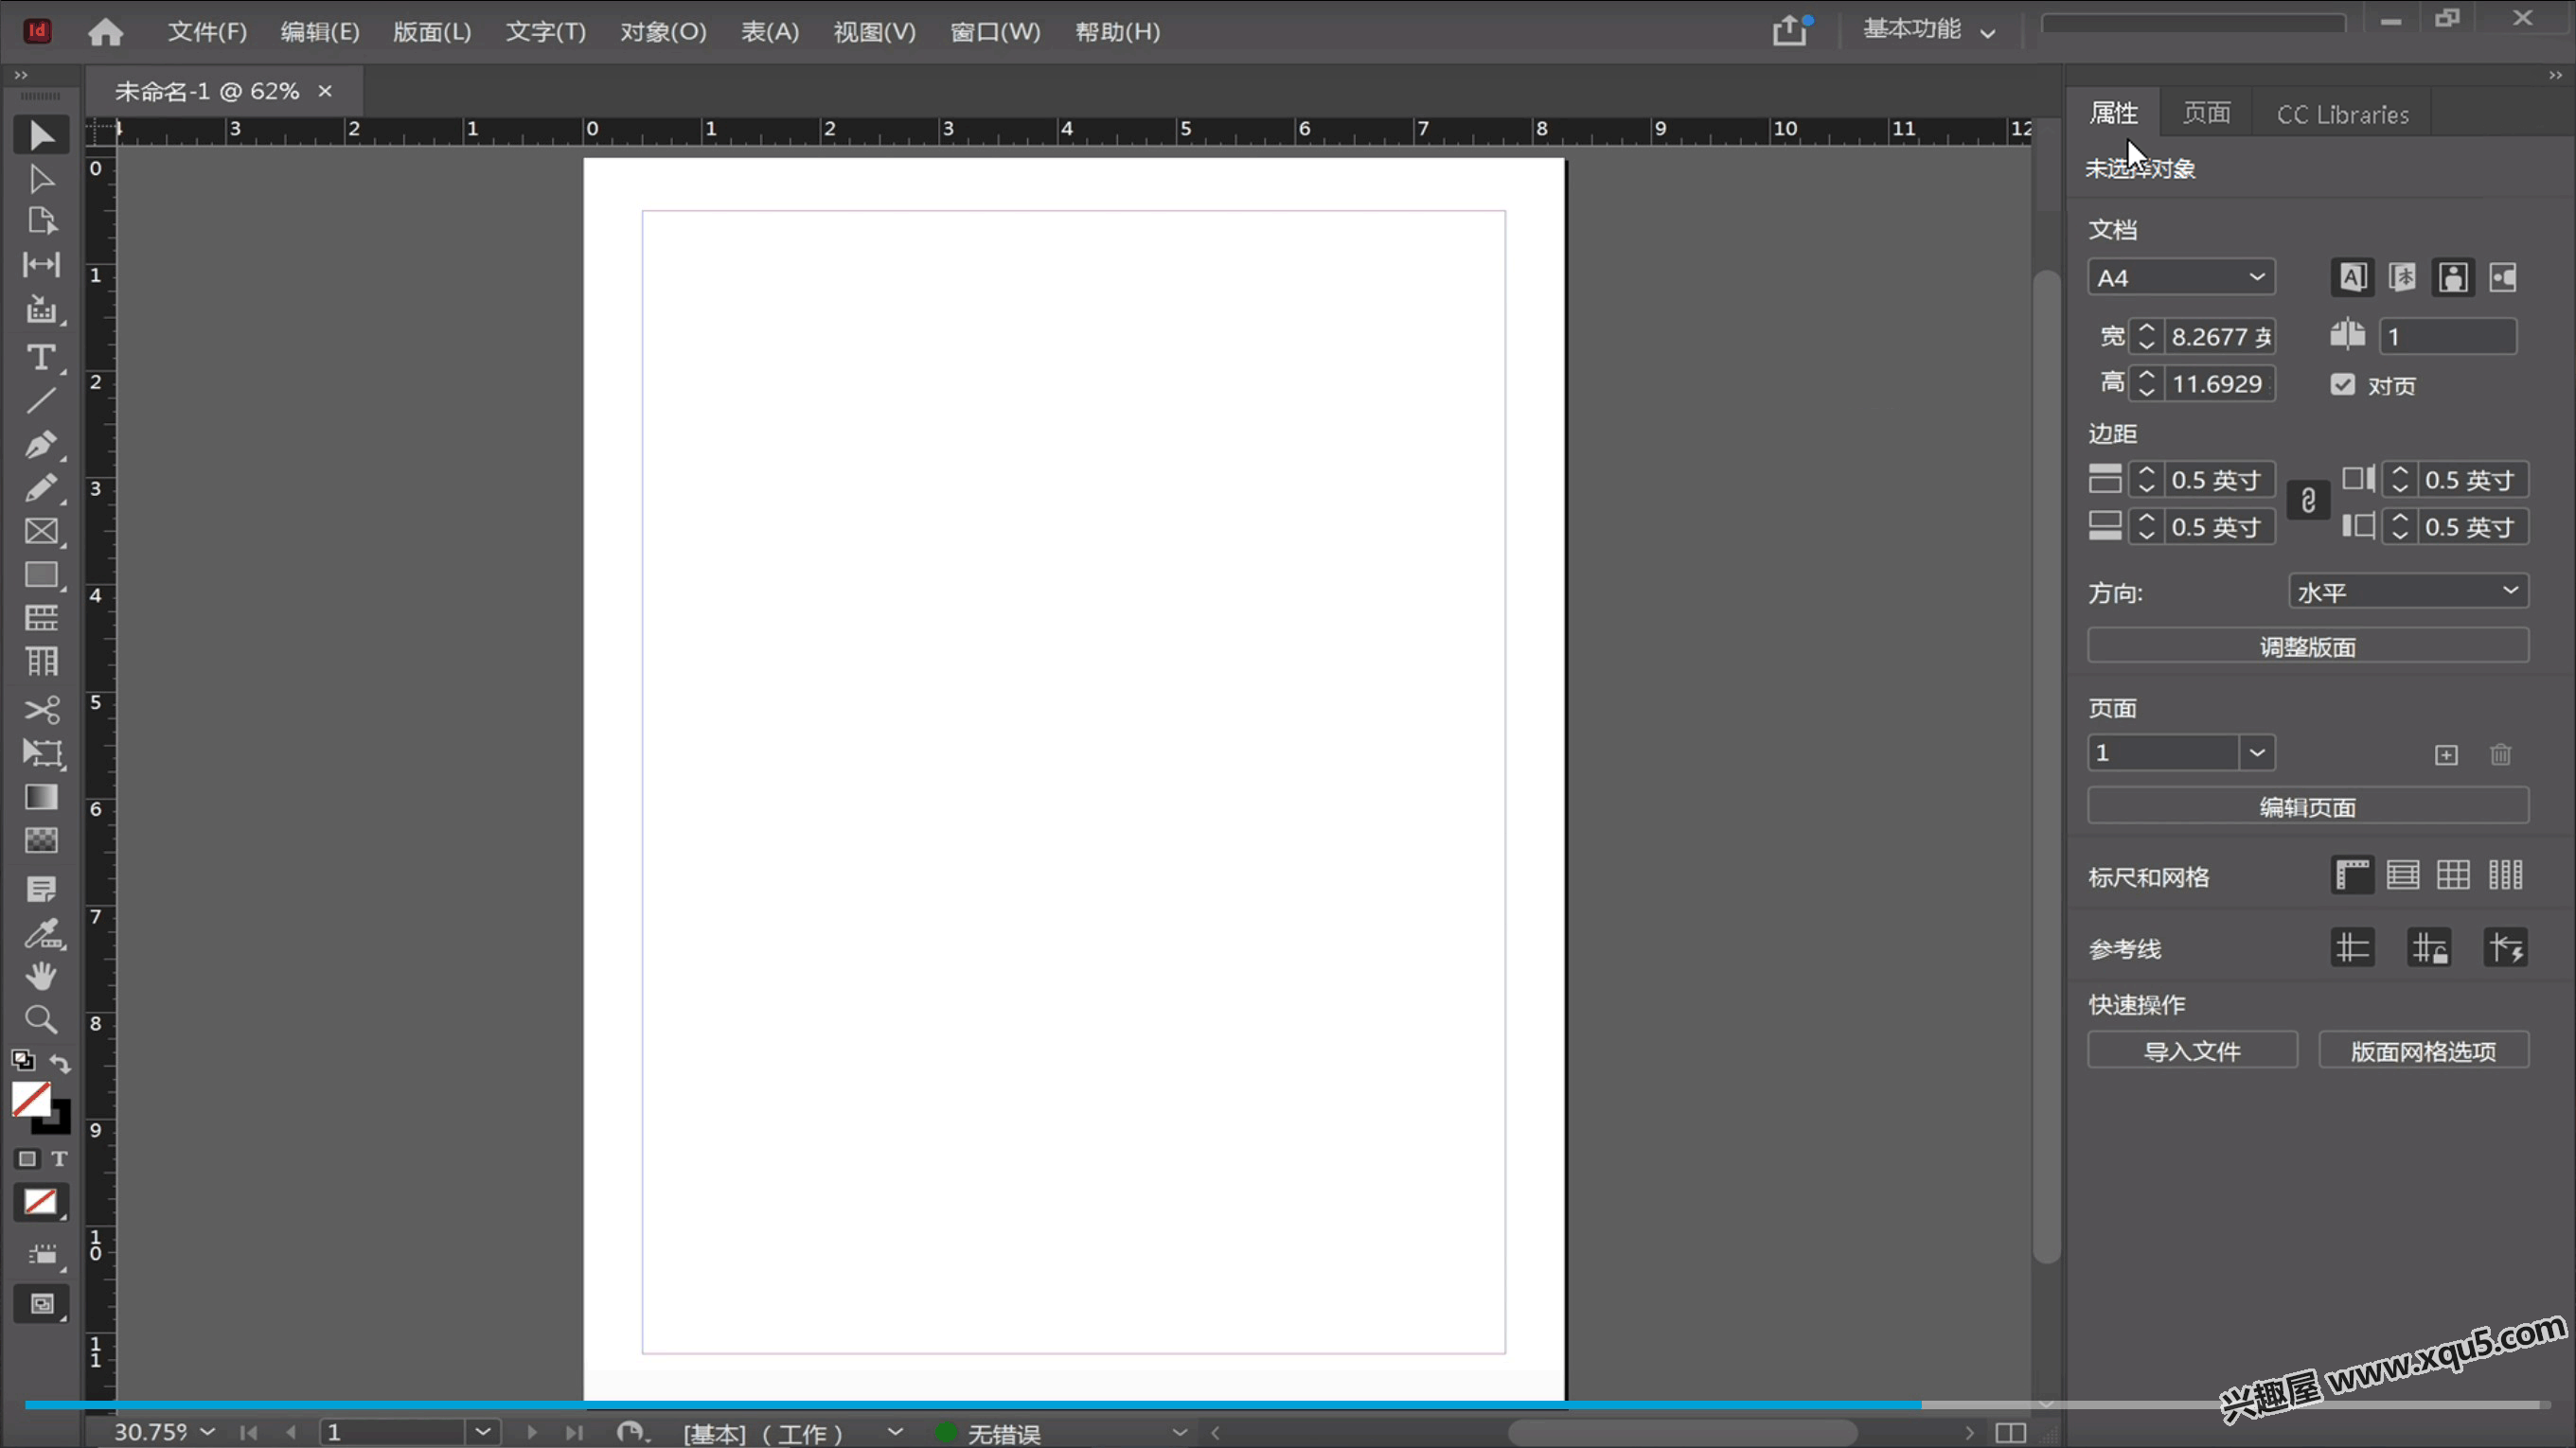
Task: Select the Selection tool arrow
Action: [41, 135]
